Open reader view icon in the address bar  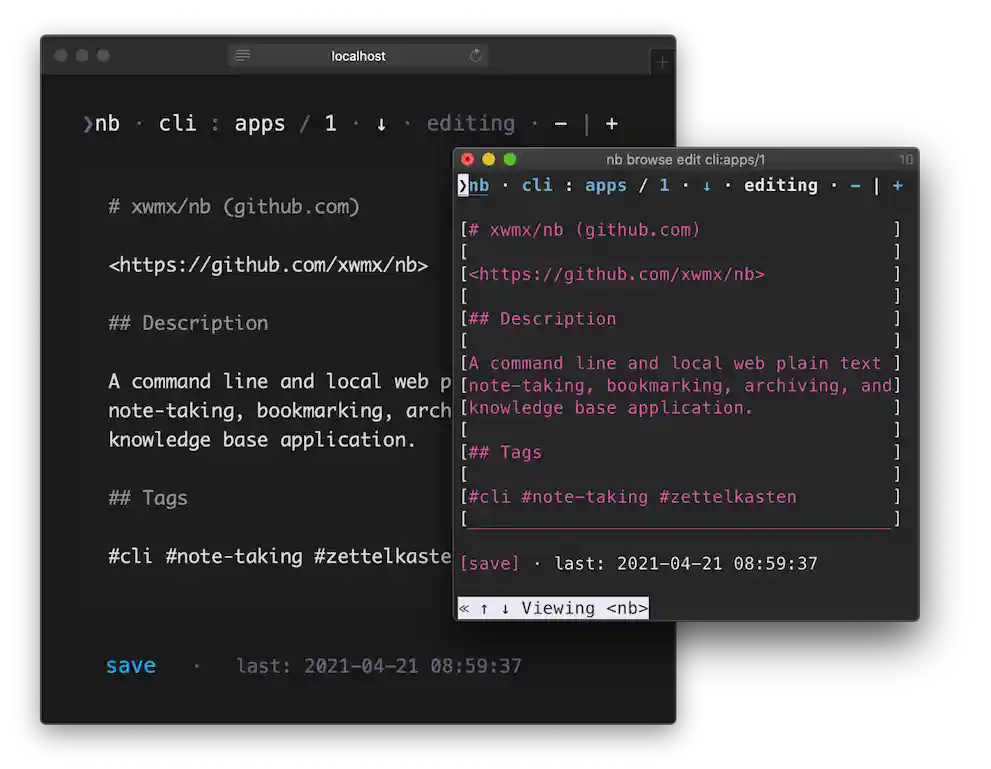click(243, 56)
